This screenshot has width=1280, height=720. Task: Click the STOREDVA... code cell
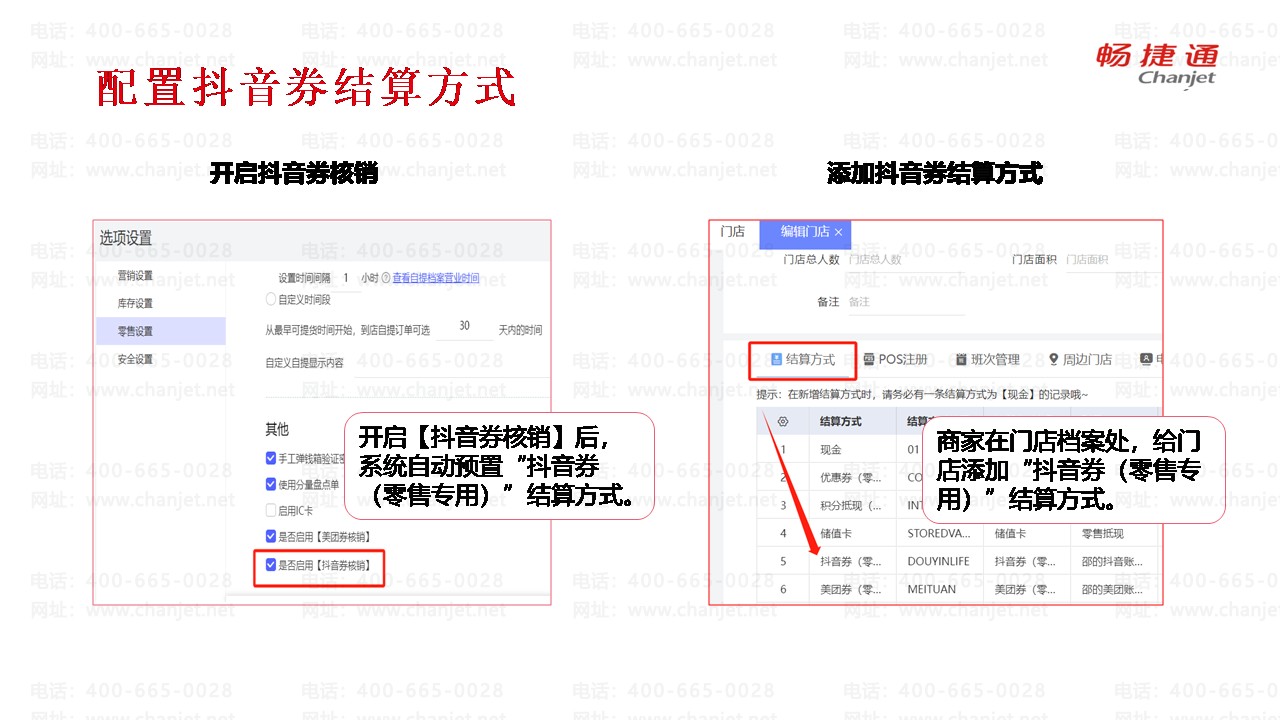940,534
